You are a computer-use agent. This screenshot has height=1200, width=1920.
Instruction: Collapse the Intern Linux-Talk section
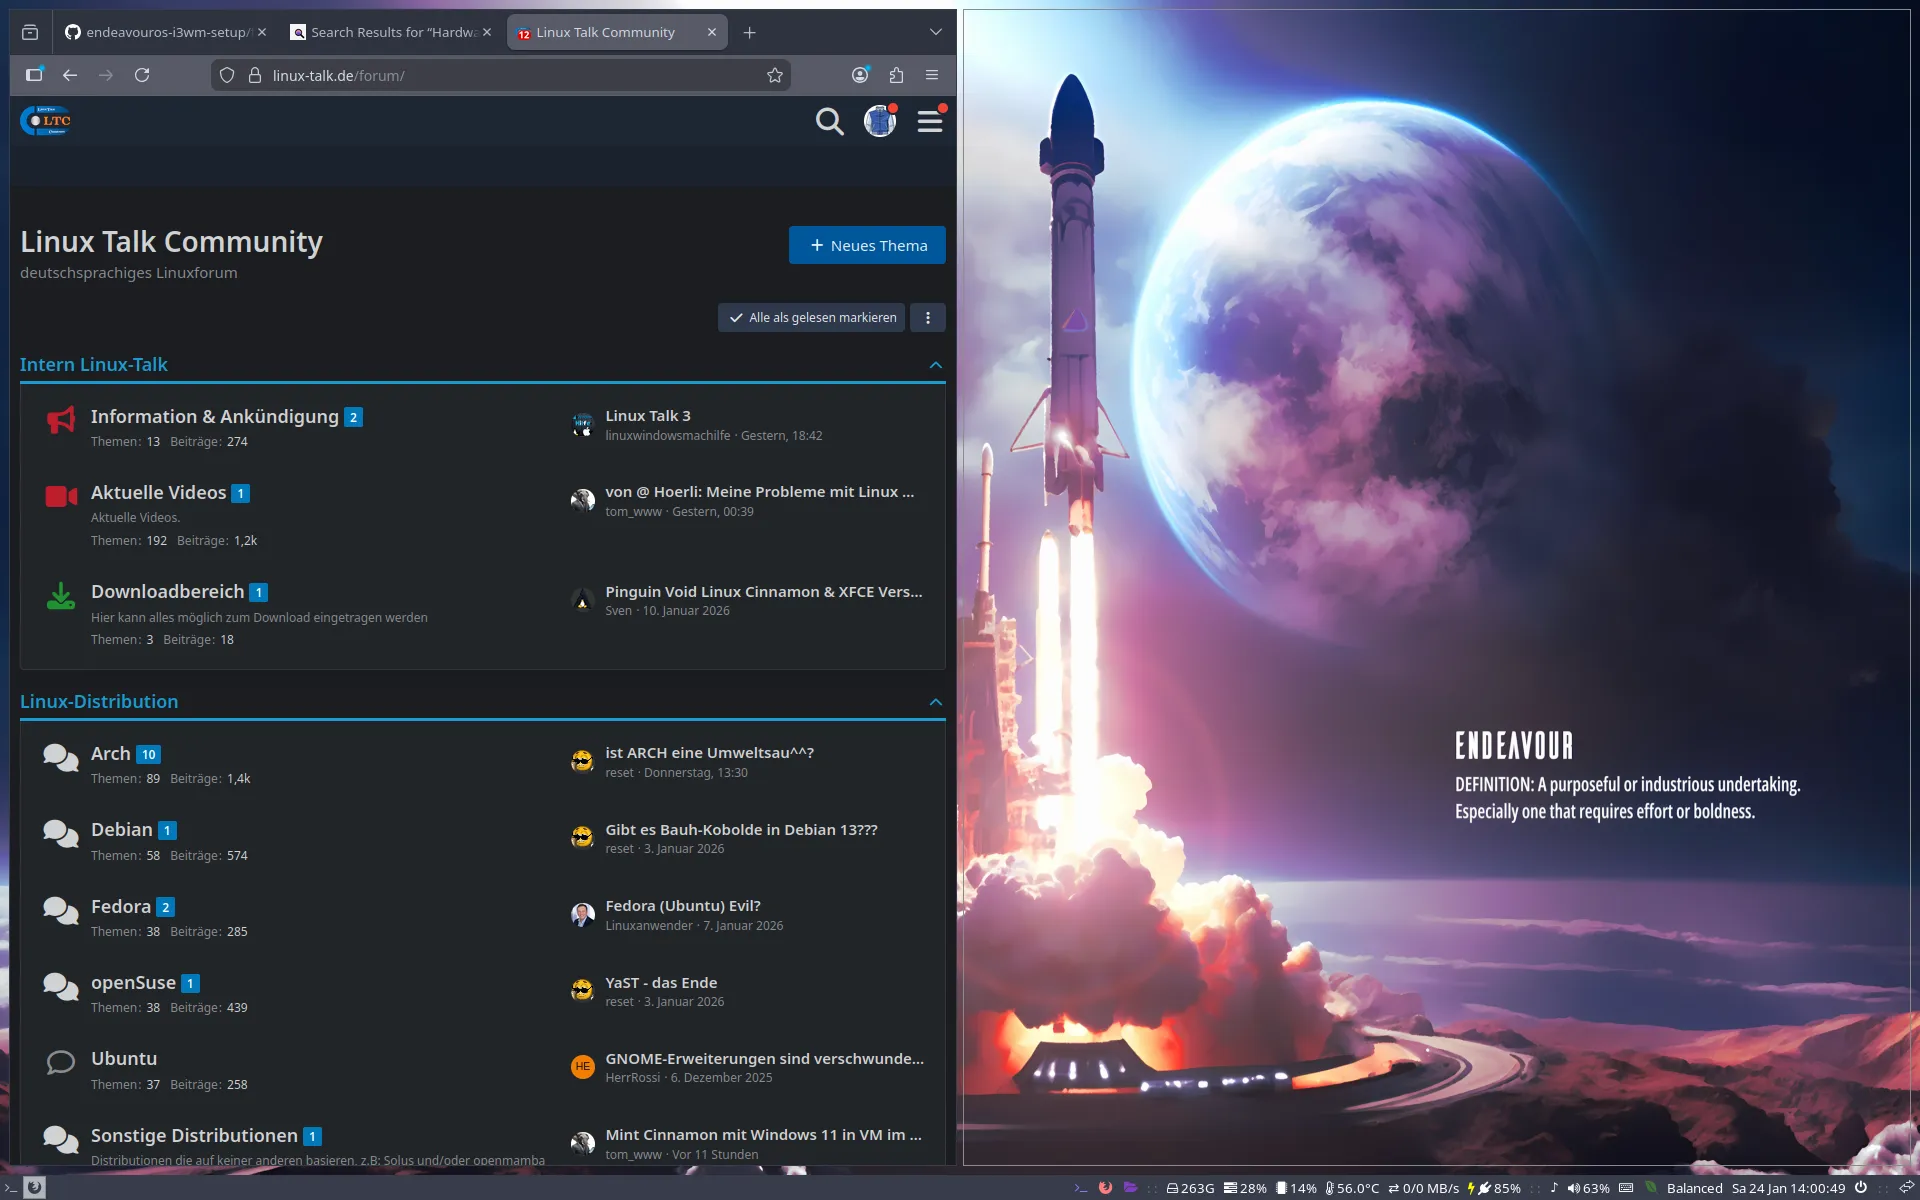pos(935,365)
